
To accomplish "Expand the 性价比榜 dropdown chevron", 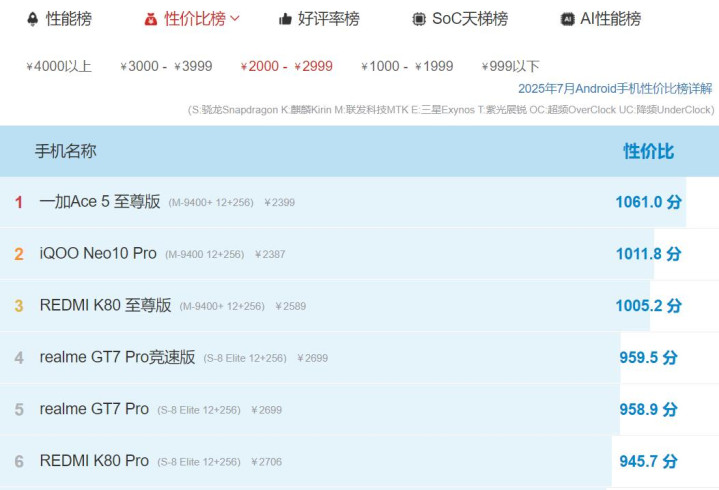I will (235, 18).
